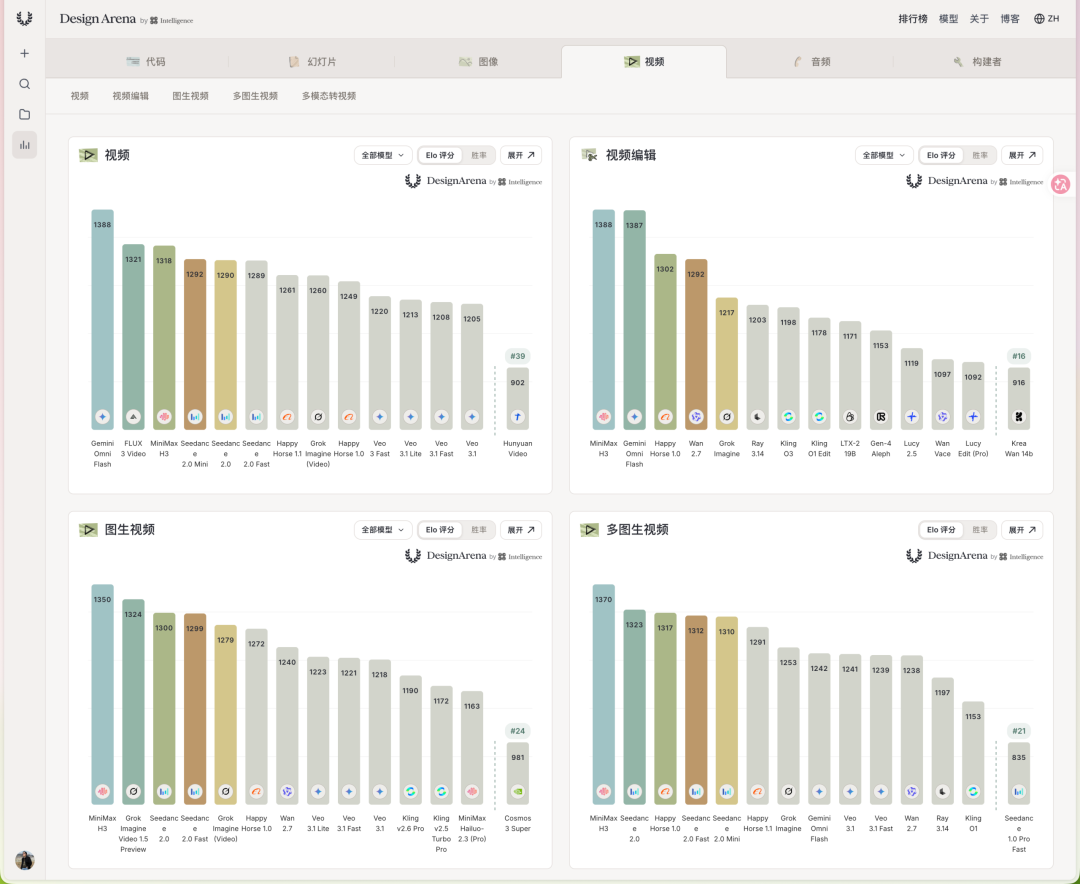Select the 多模态转视频 sub-tab
This screenshot has width=1080, height=884.
click(x=329, y=96)
